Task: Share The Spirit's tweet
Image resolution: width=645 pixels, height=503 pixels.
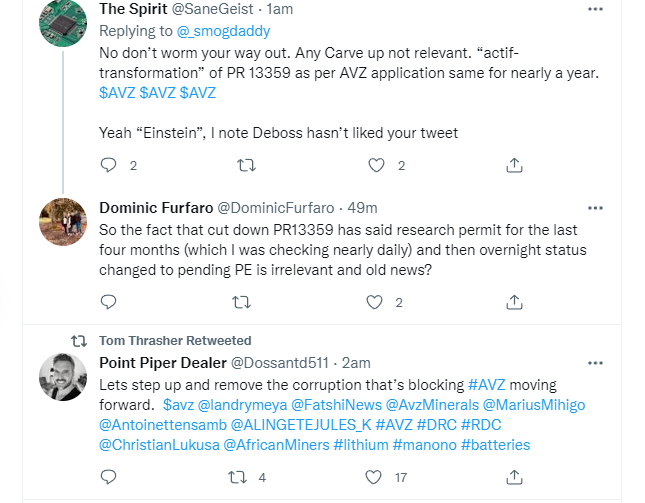Action: pyautogui.click(x=513, y=165)
